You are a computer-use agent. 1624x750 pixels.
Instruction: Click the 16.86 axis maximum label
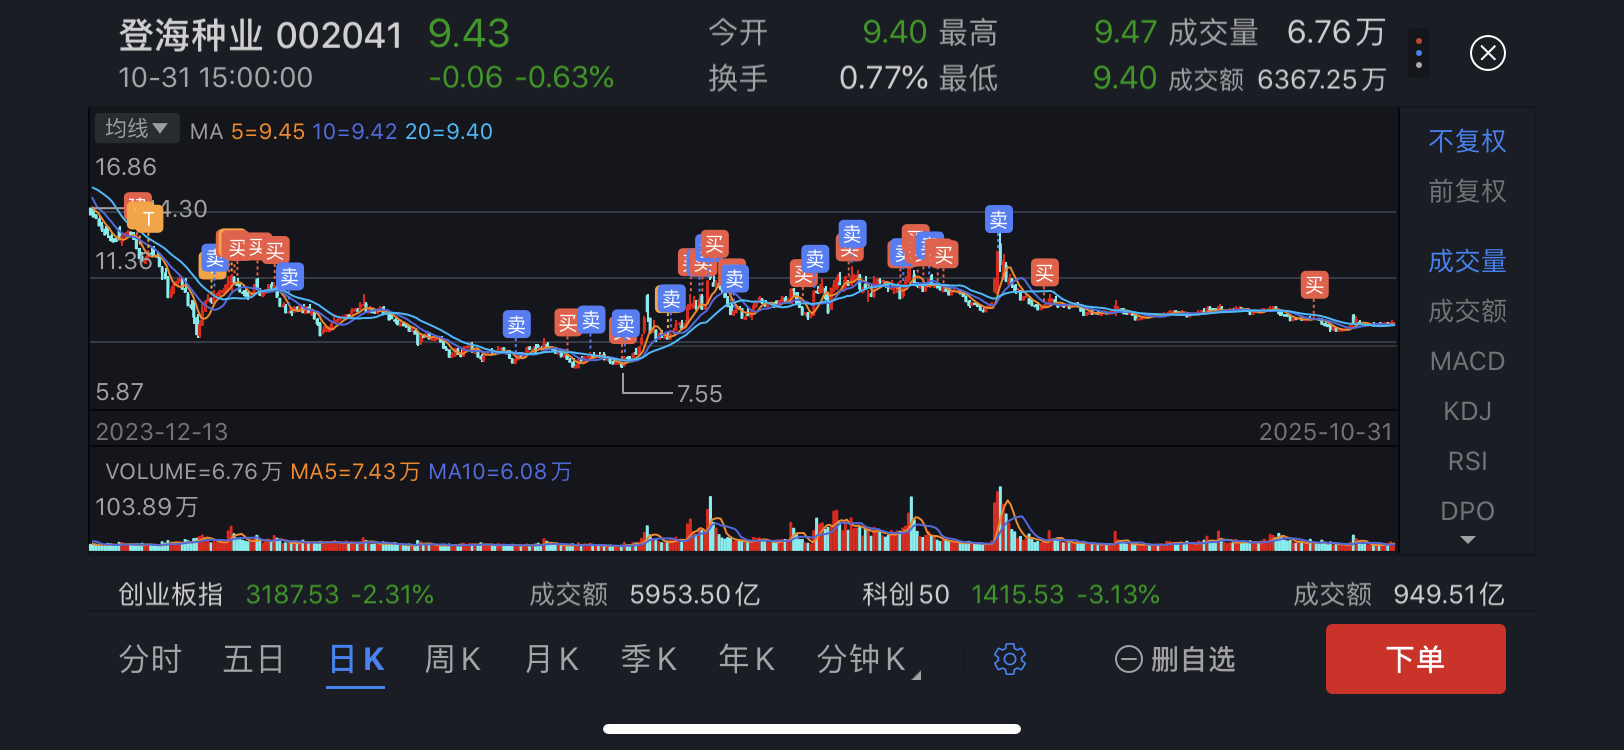(126, 167)
